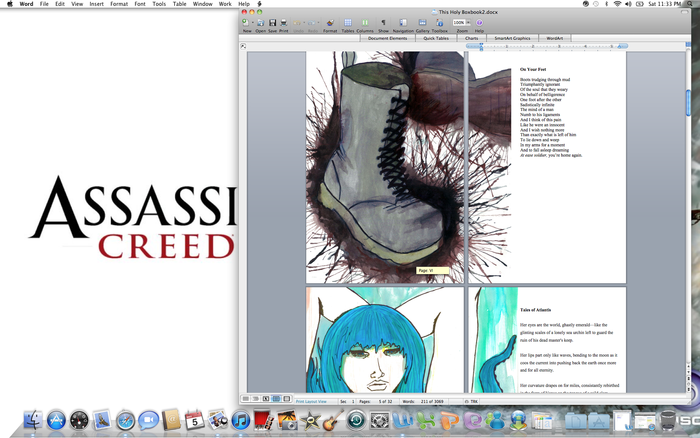This screenshot has width=700, height=438.
Task: Open Time Machine from the dock
Action: (x=357, y=420)
